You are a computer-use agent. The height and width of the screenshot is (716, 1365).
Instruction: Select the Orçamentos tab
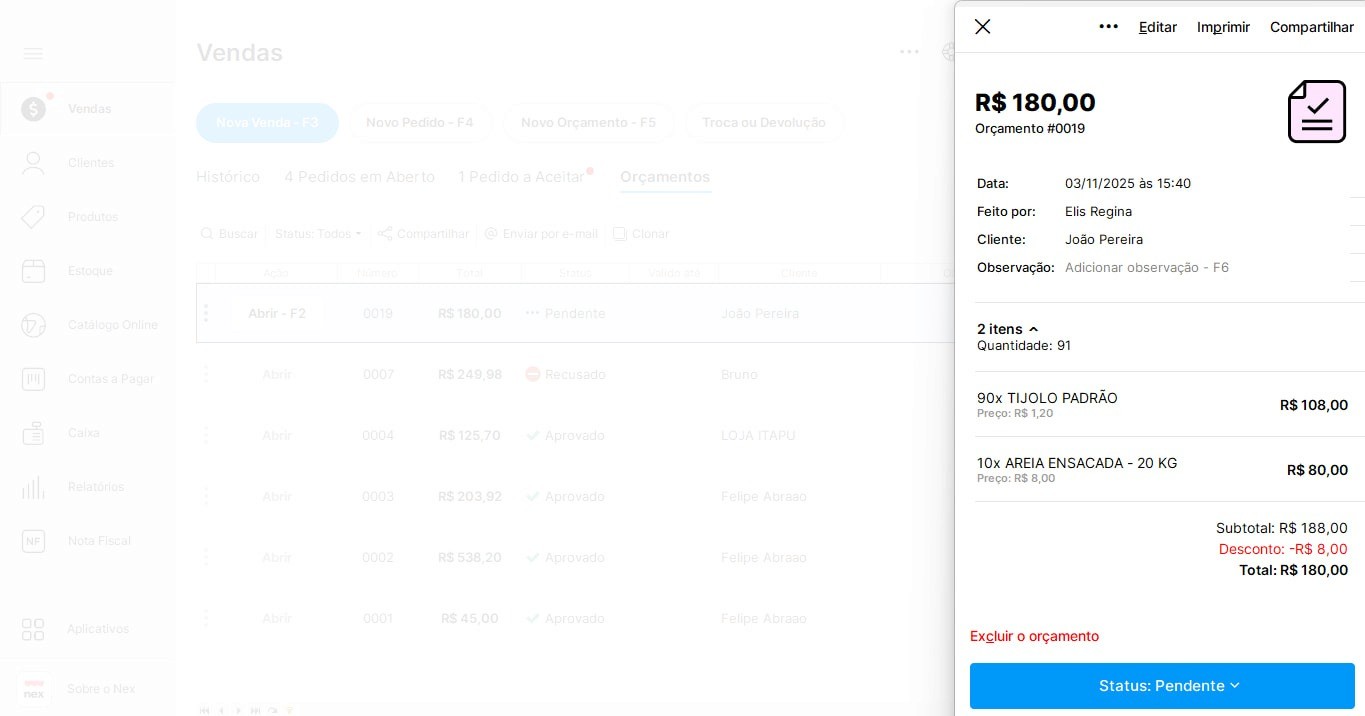(665, 177)
